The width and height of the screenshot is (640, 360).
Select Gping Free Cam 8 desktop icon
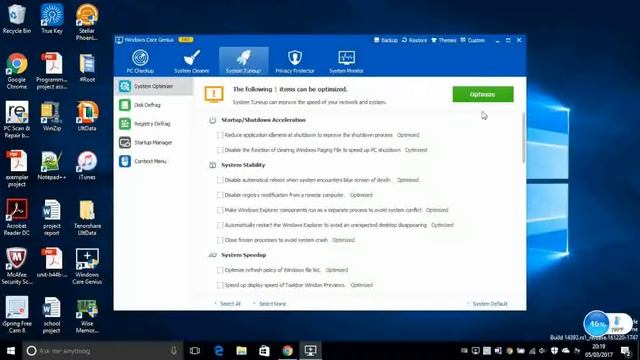coord(17,316)
